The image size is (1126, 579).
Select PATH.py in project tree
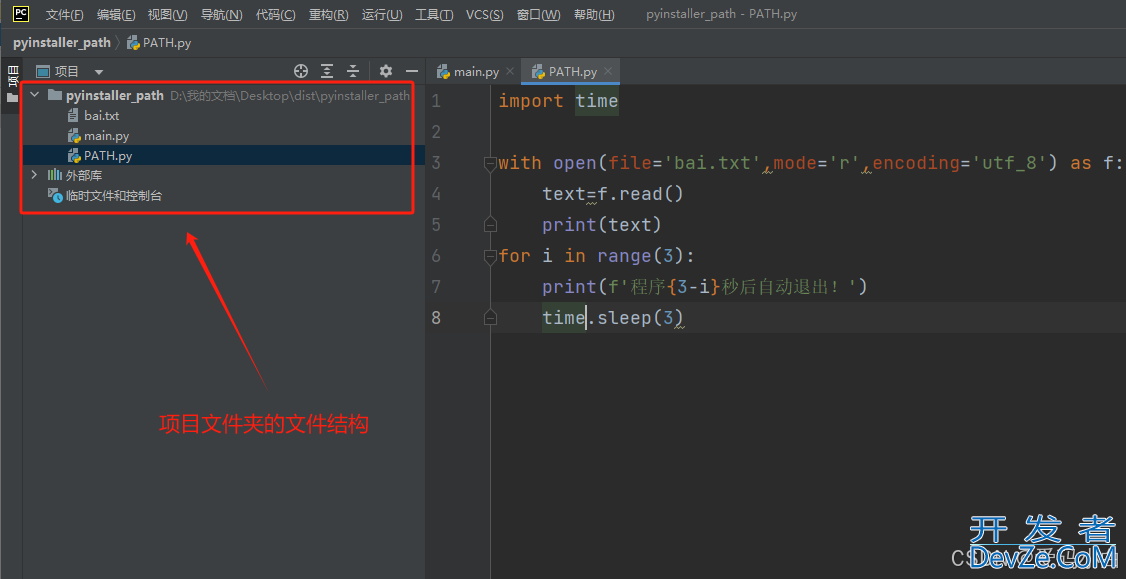(x=108, y=155)
